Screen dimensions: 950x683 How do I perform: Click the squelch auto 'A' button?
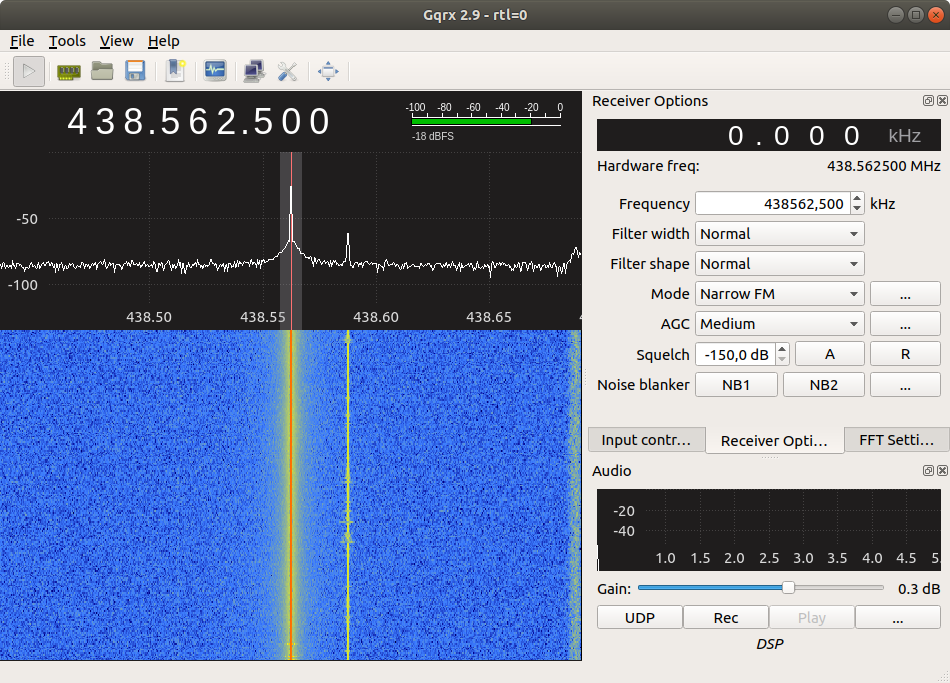829,355
